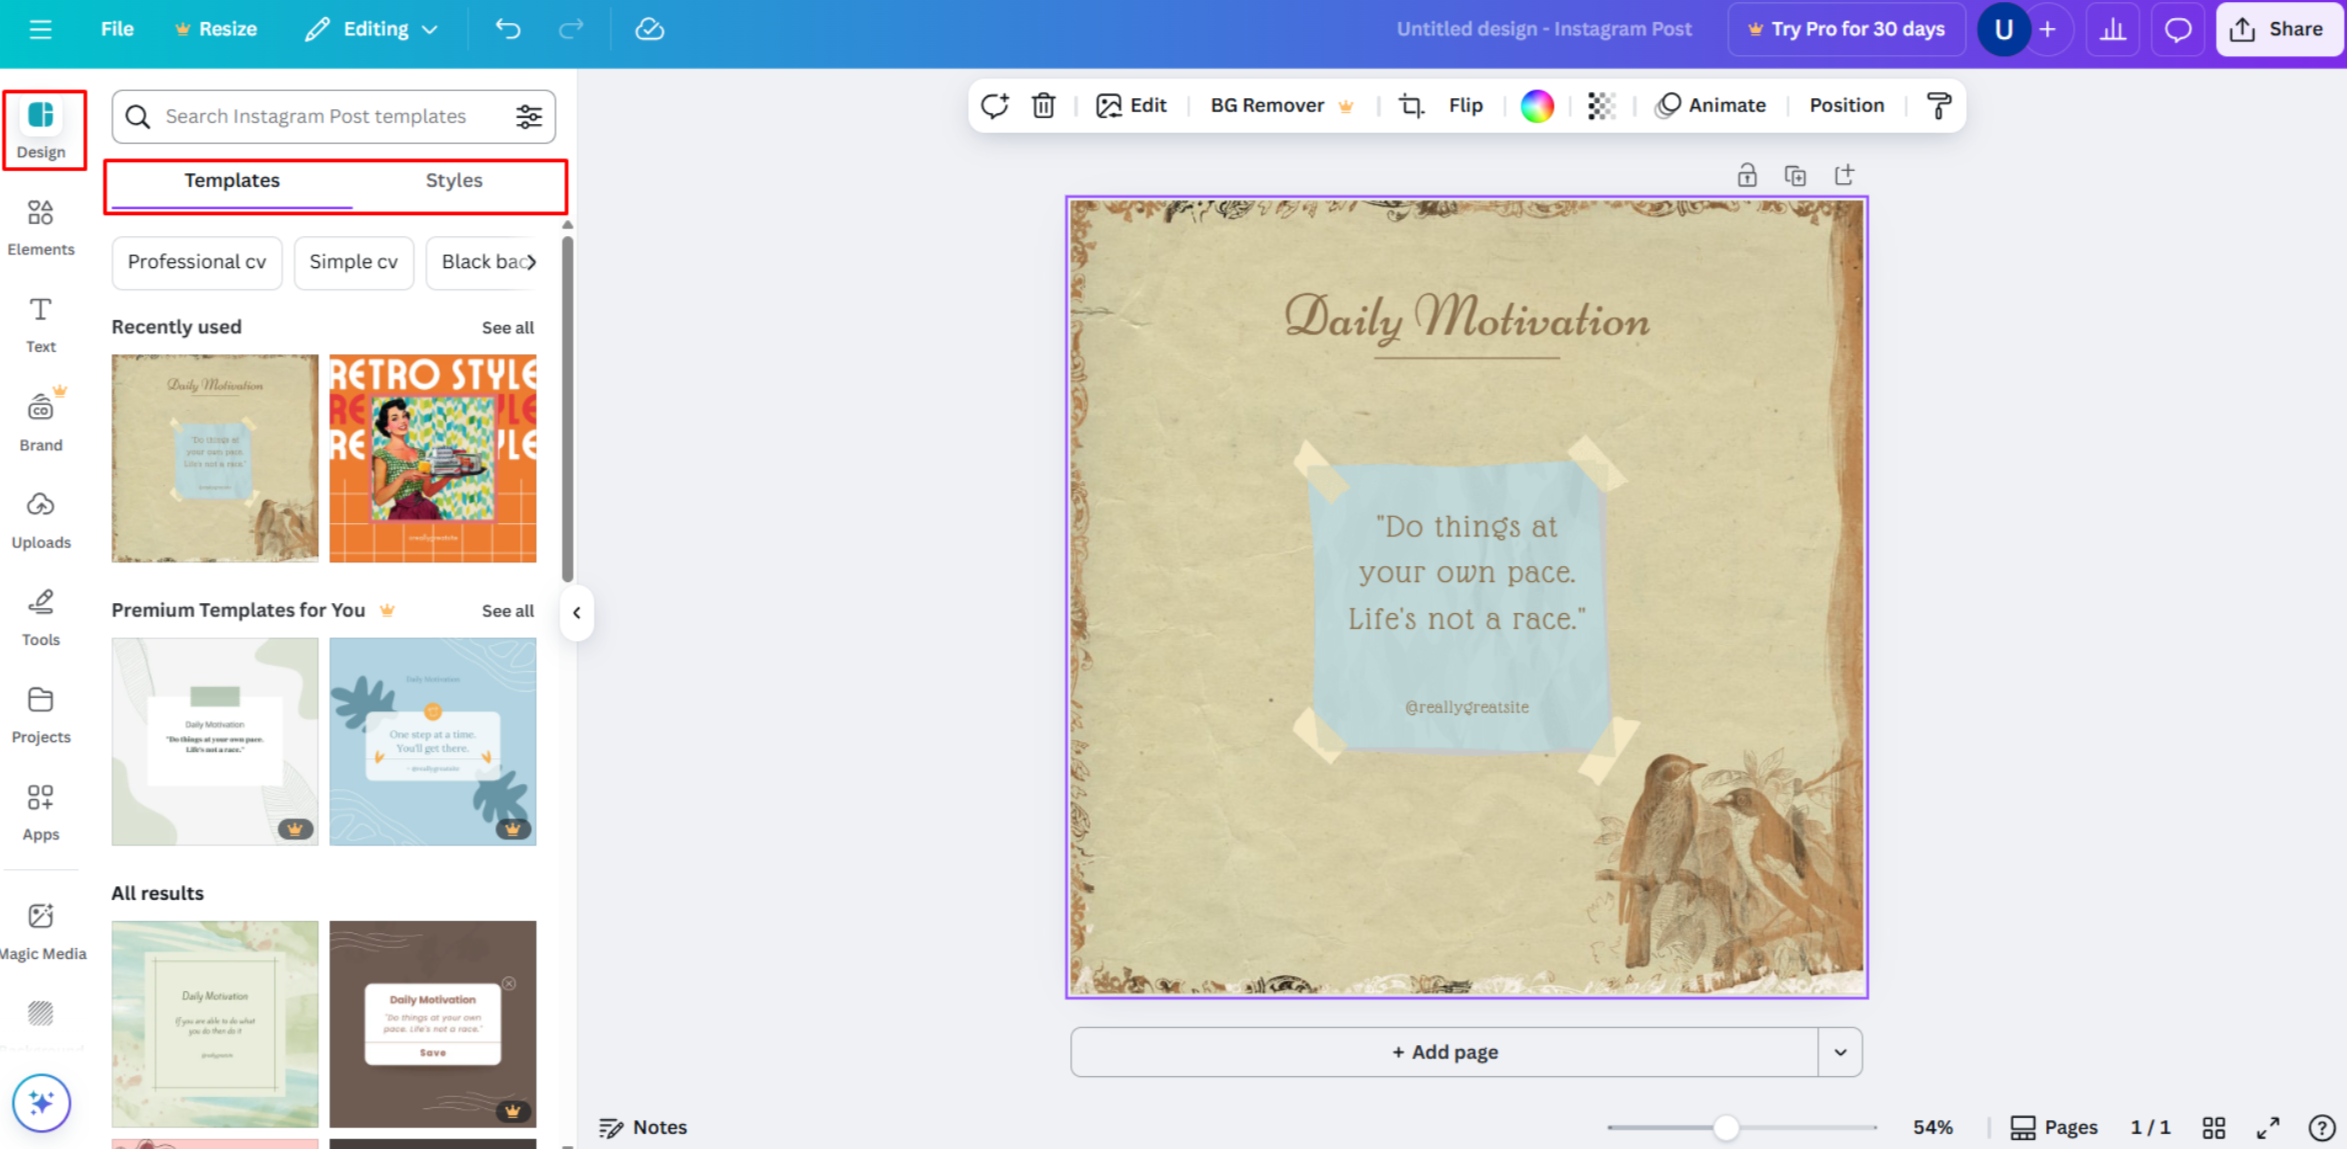Toggle the page lock

click(x=1747, y=174)
